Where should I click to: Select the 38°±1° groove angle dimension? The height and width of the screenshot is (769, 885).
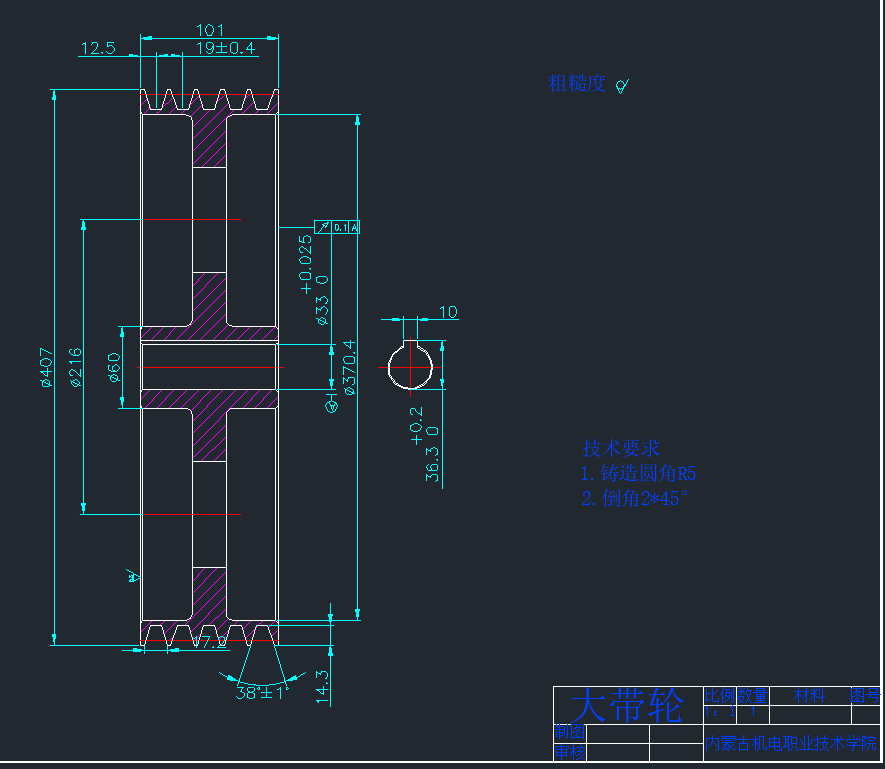tap(262, 691)
